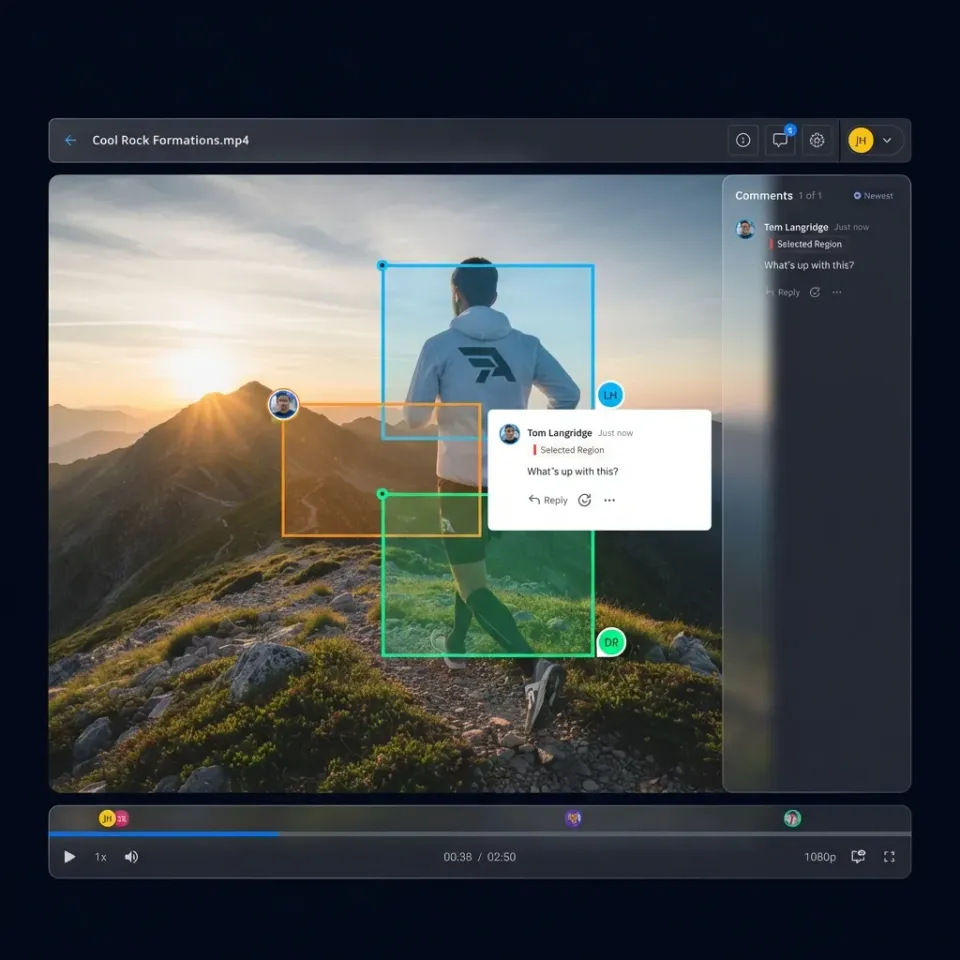960x960 pixels.
Task: Click the purple avatar marker on the timeline
Action: point(574,818)
